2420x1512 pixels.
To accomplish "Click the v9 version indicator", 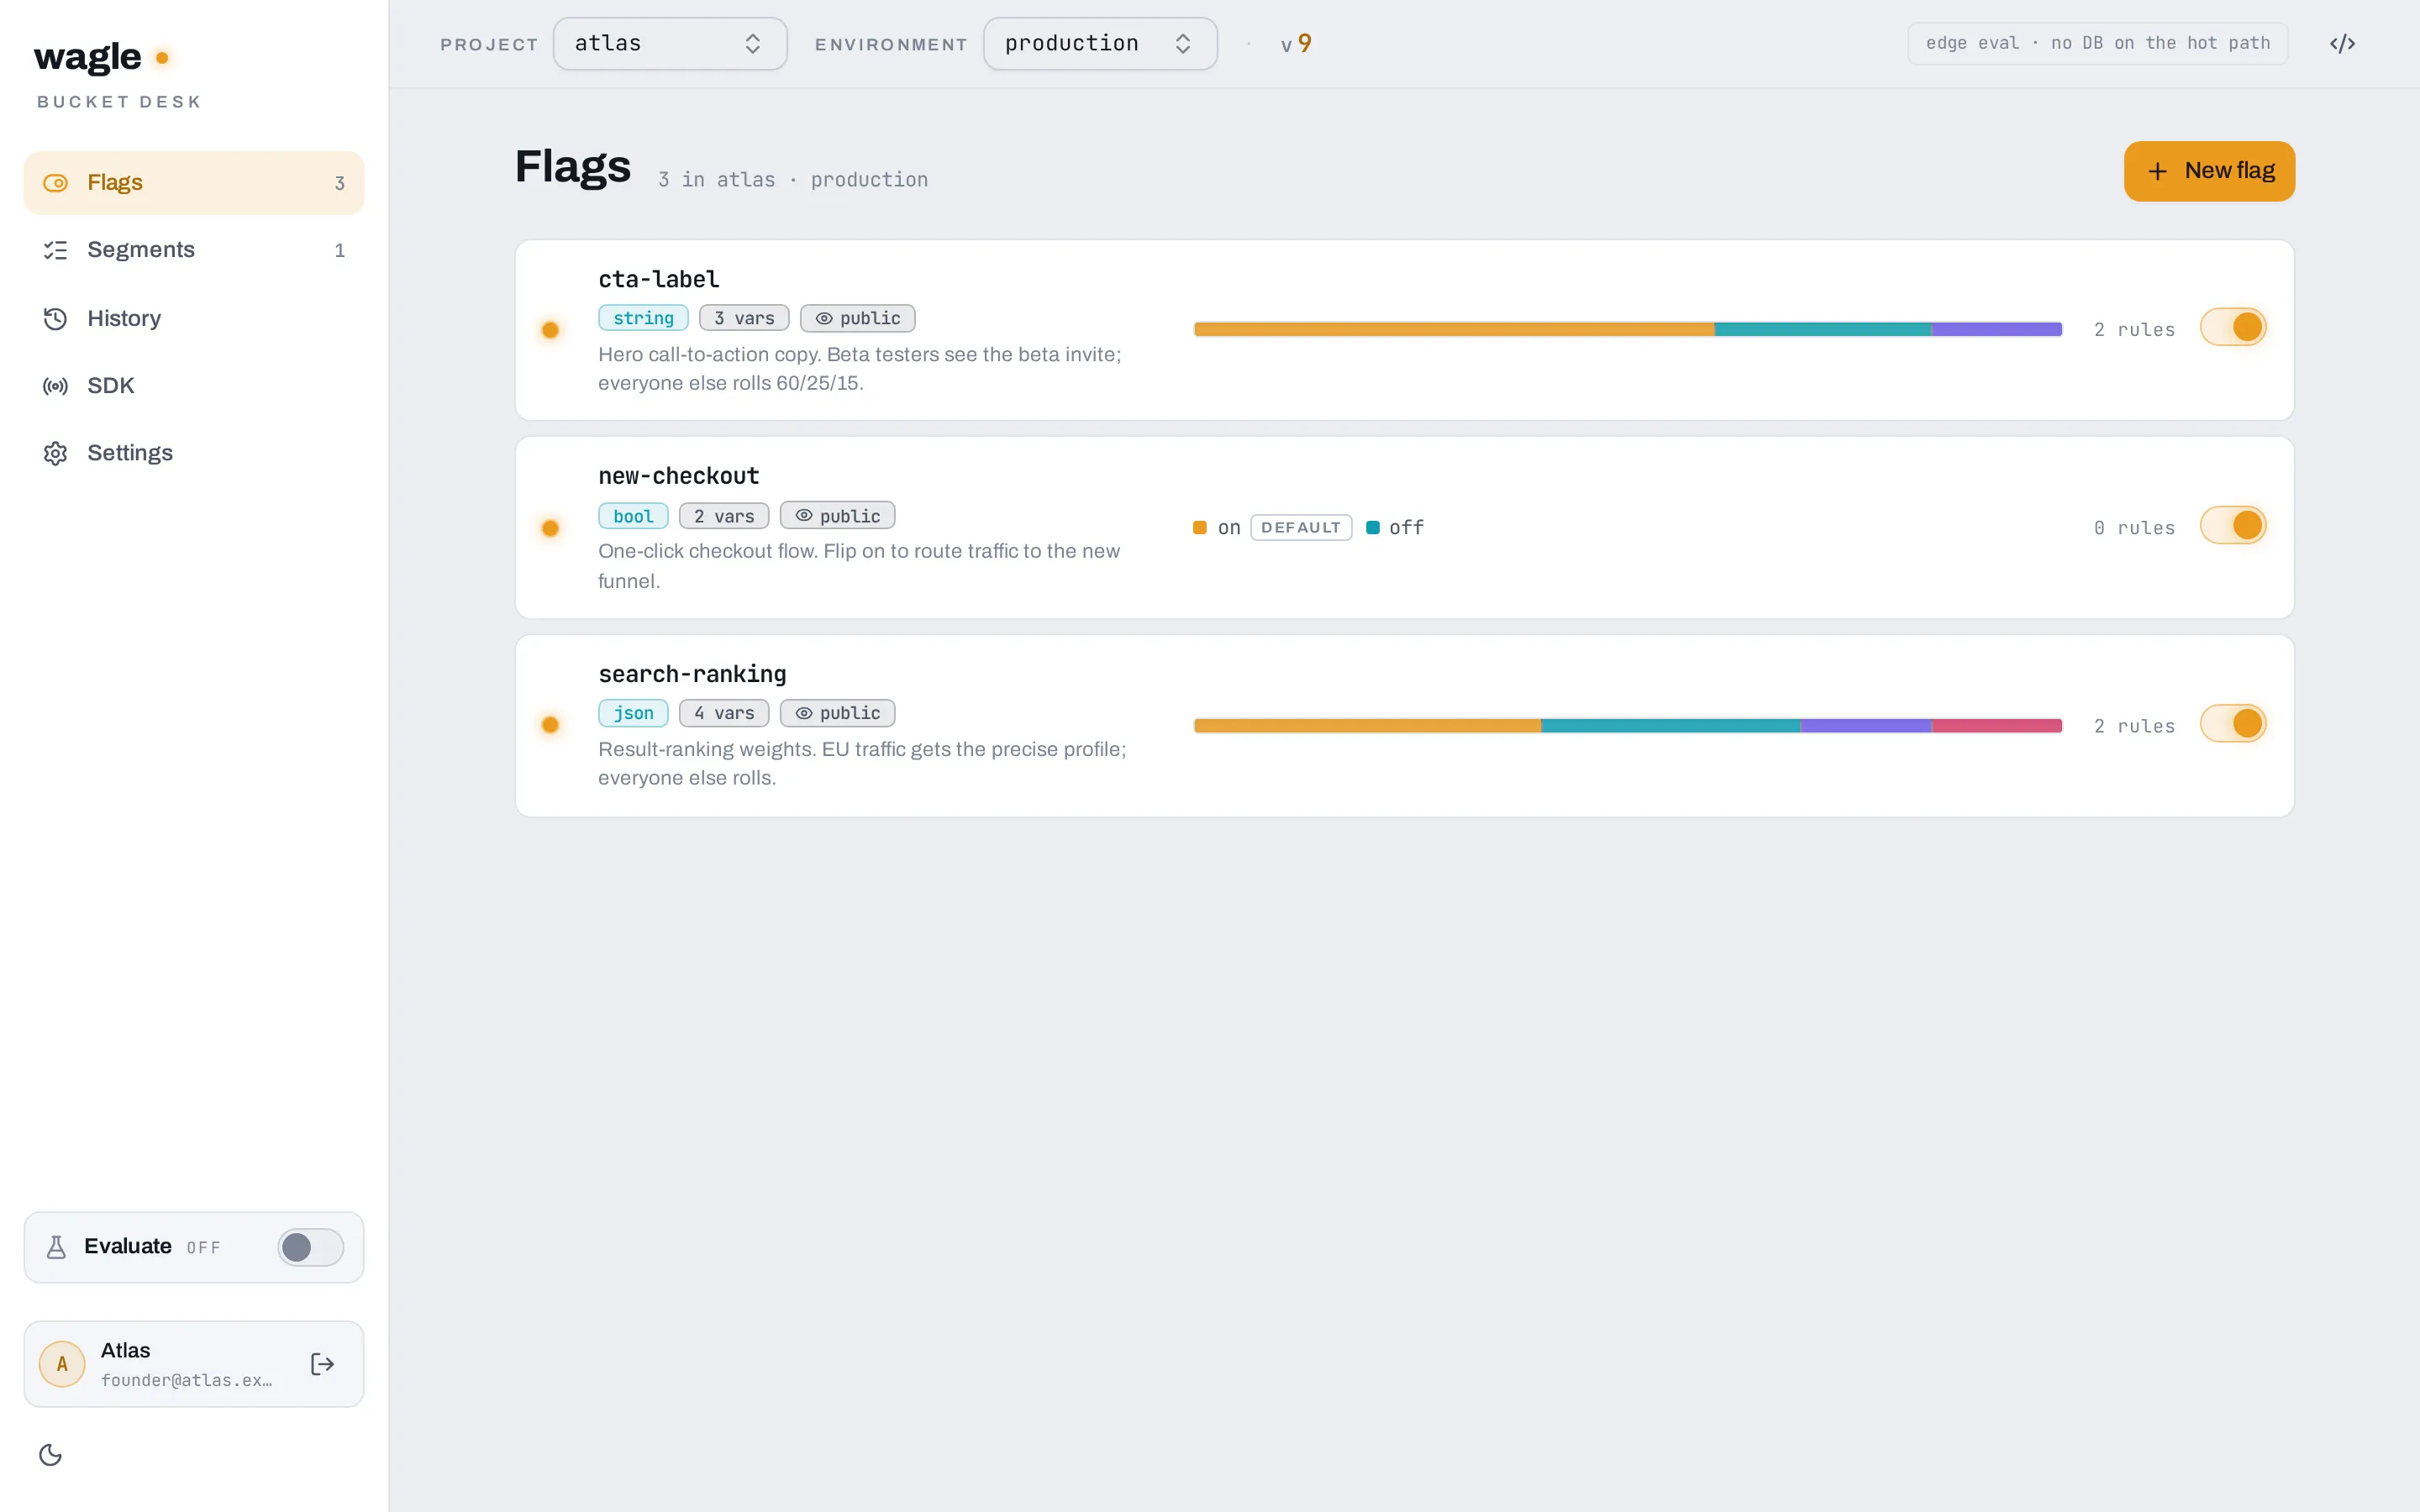I will point(1296,44).
